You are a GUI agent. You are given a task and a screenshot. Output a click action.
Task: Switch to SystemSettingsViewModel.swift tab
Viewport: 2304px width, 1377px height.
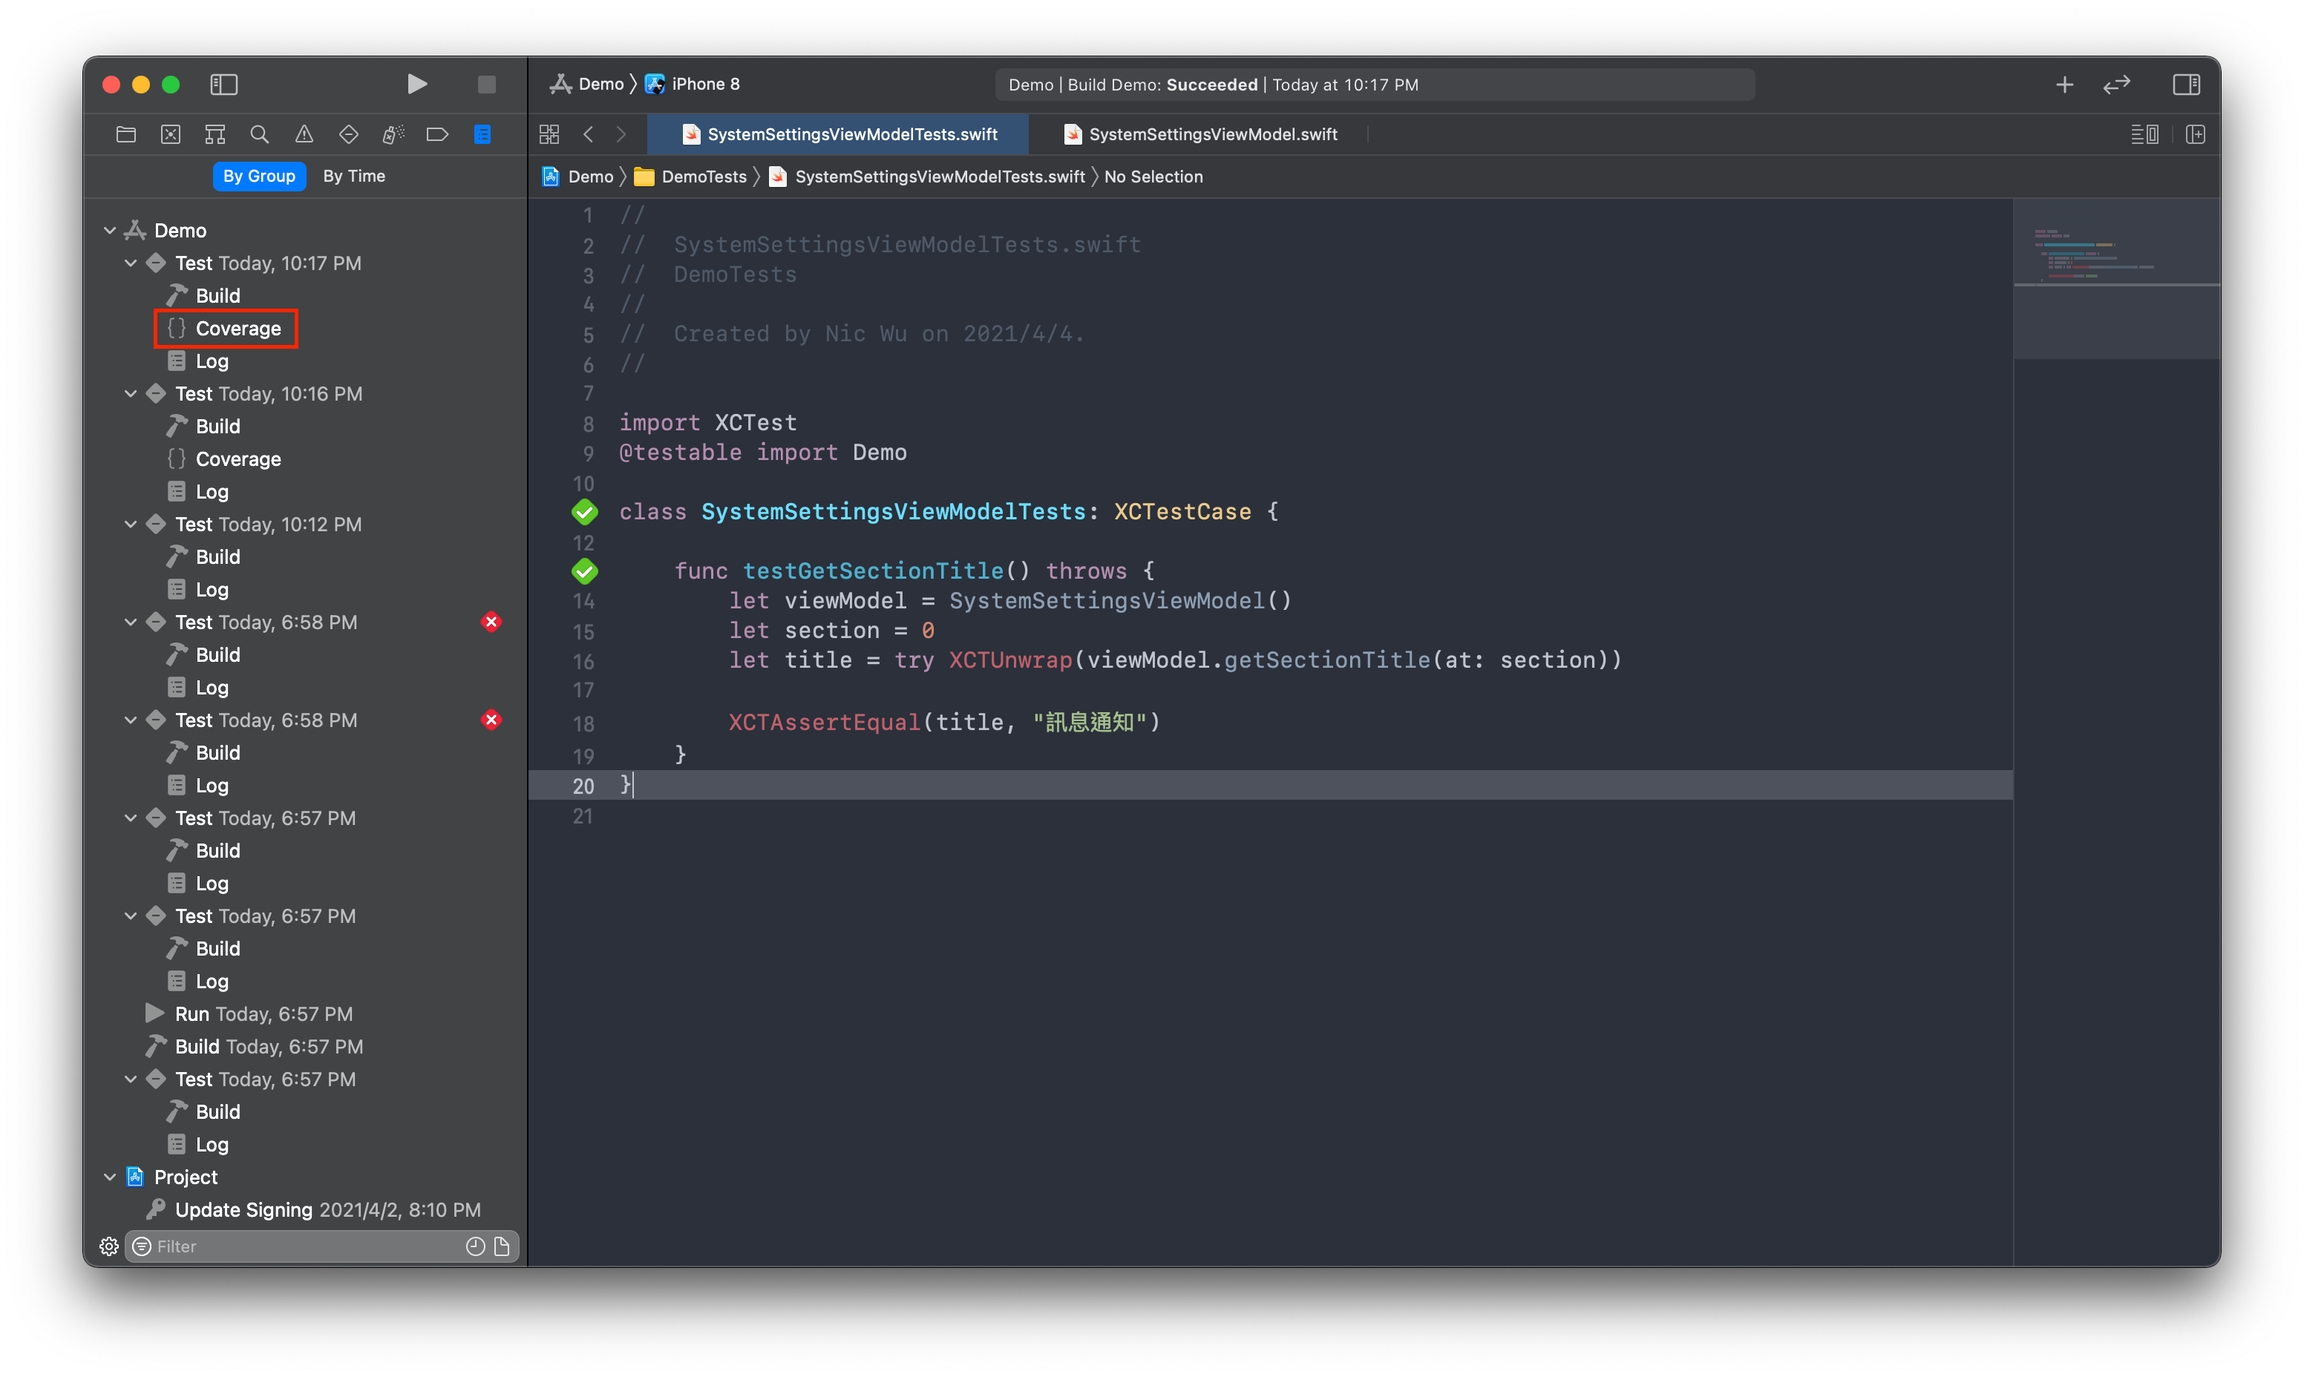pyautogui.click(x=1211, y=134)
